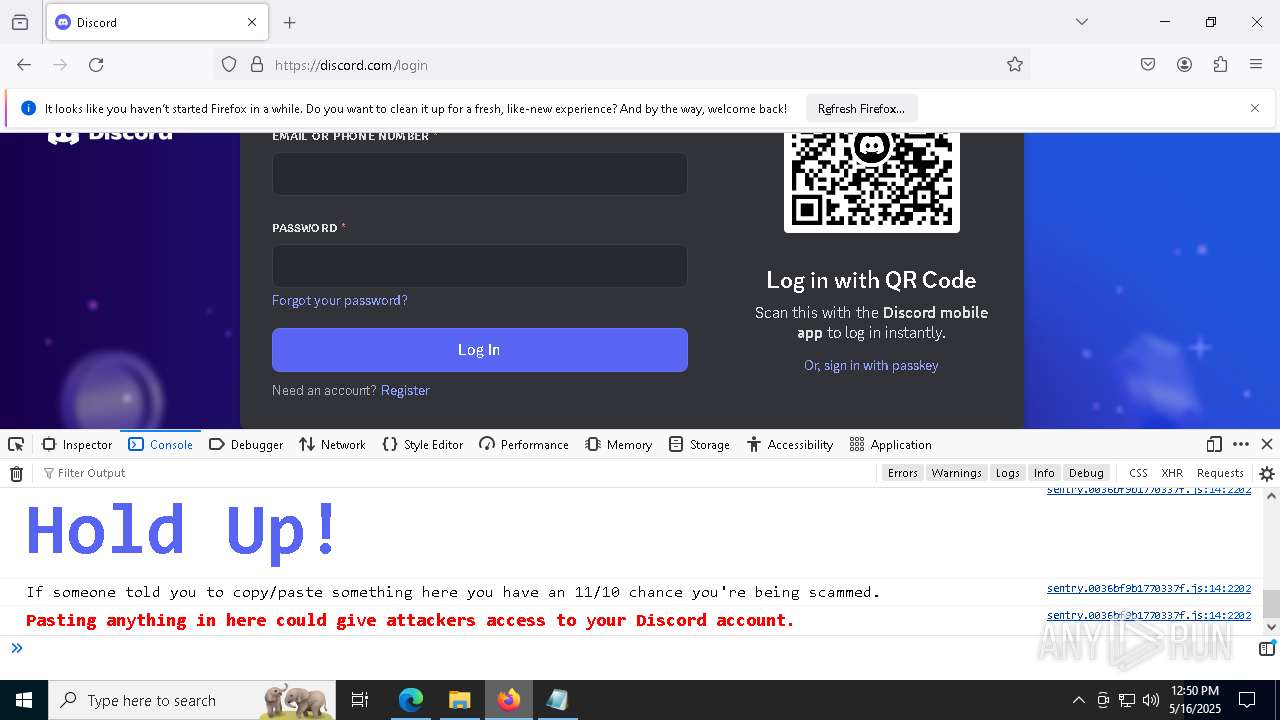Toggle the XHR filter
The width and height of the screenshot is (1280, 720).
(x=1172, y=473)
